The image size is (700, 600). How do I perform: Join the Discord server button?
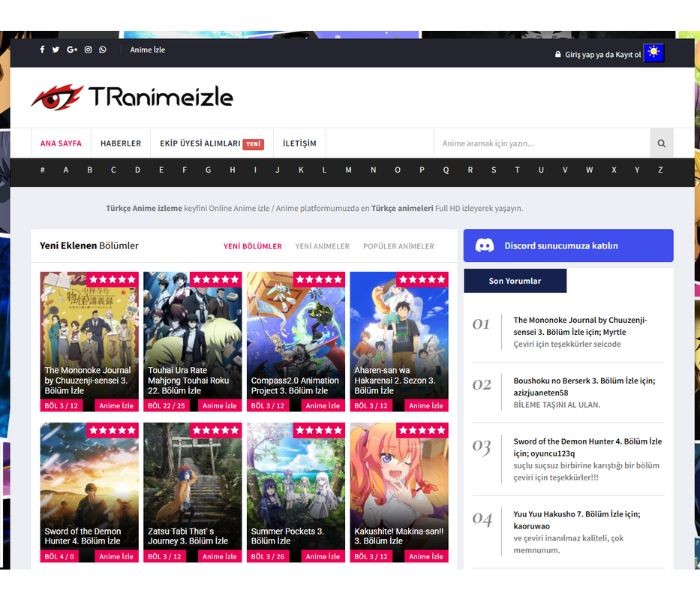coord(567,246)
